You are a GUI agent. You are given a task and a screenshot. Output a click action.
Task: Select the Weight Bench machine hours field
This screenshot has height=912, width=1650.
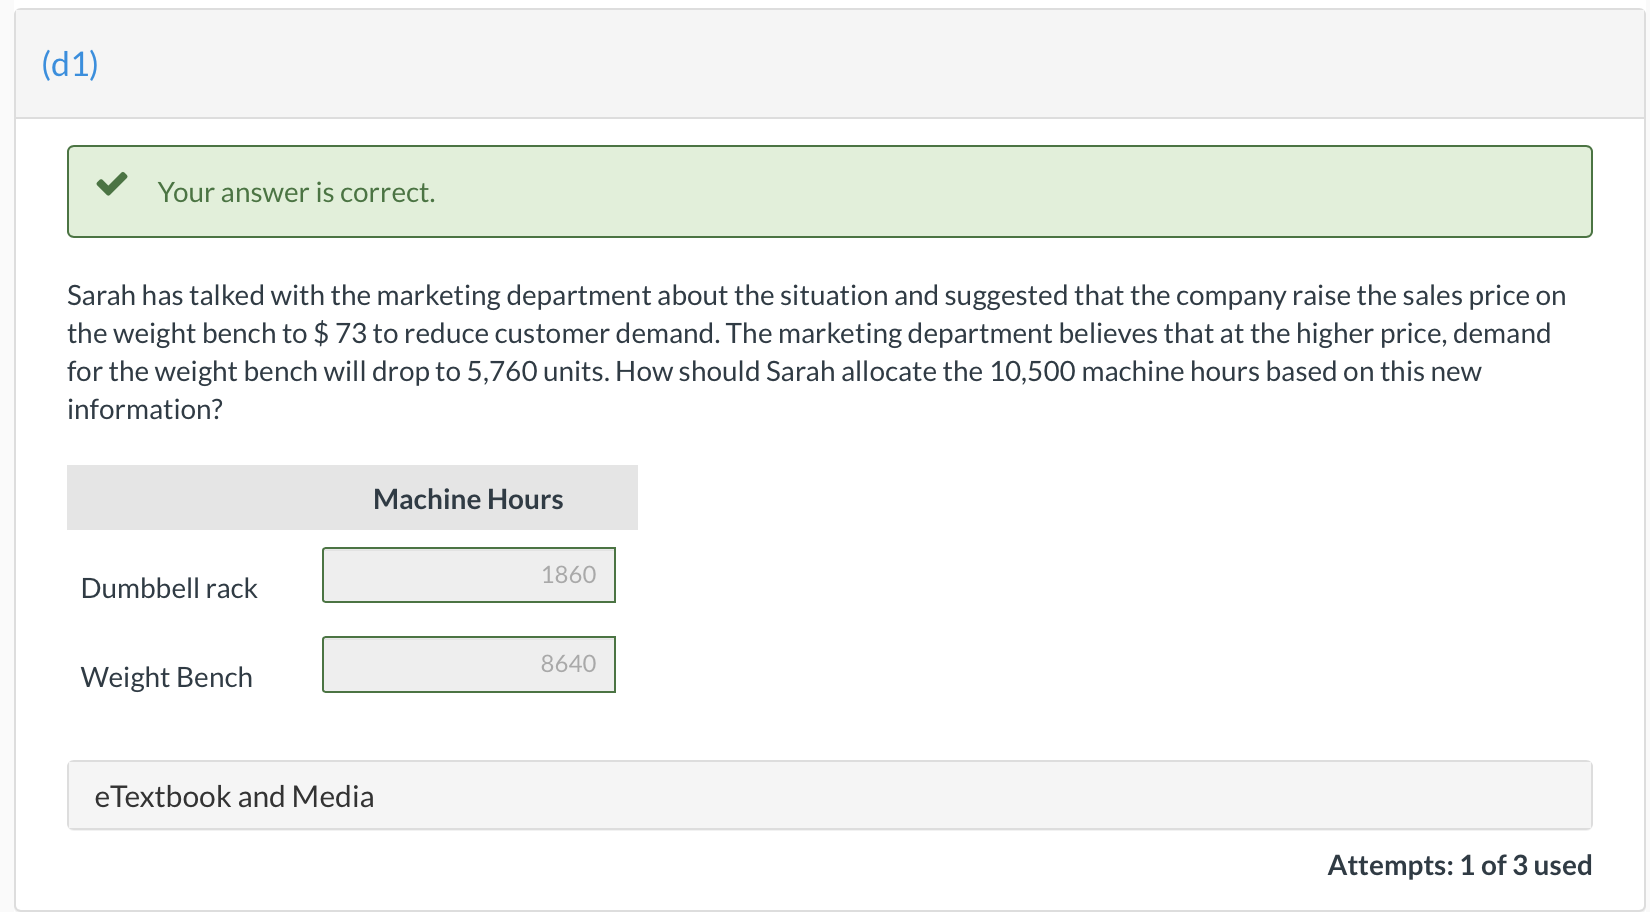468,664
